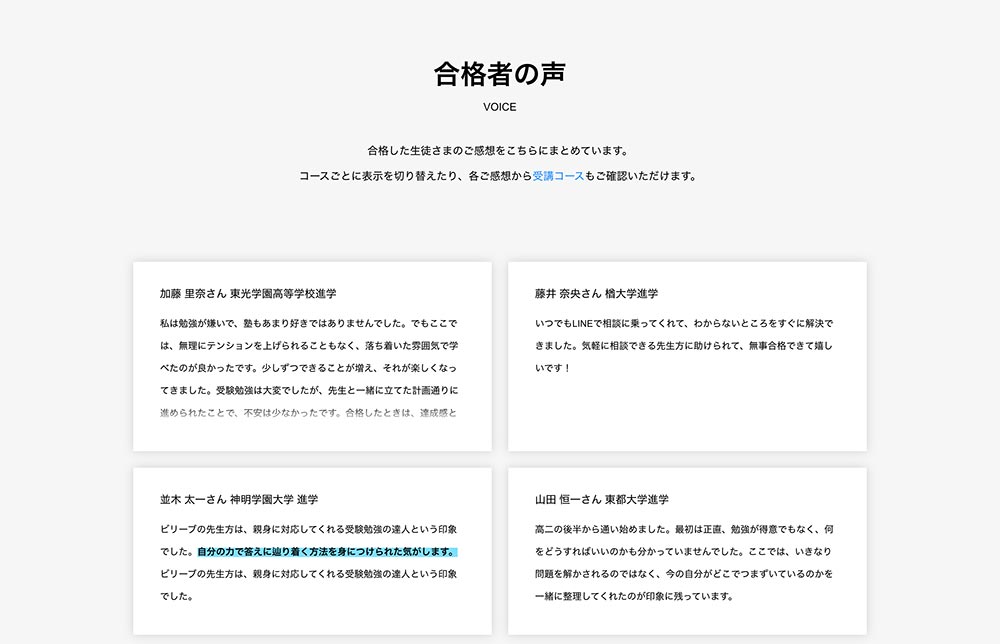Select the 山田 恒一さん testimonial title
This screenshot has width=1000, height=644.
click(602, 499)
